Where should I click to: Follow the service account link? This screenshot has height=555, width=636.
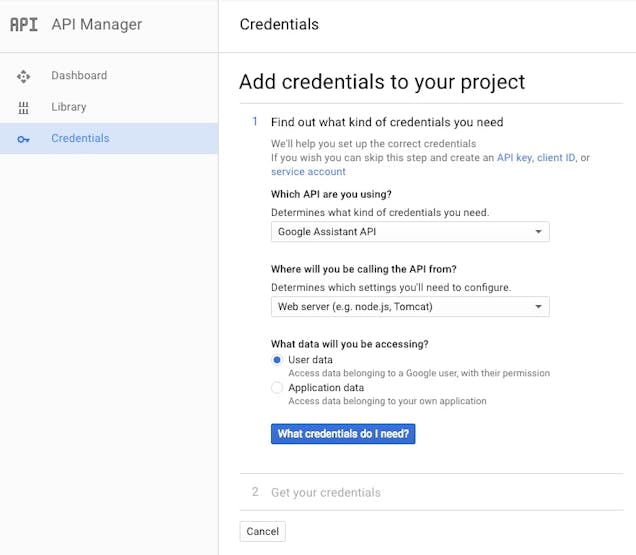tap(308, 172)
